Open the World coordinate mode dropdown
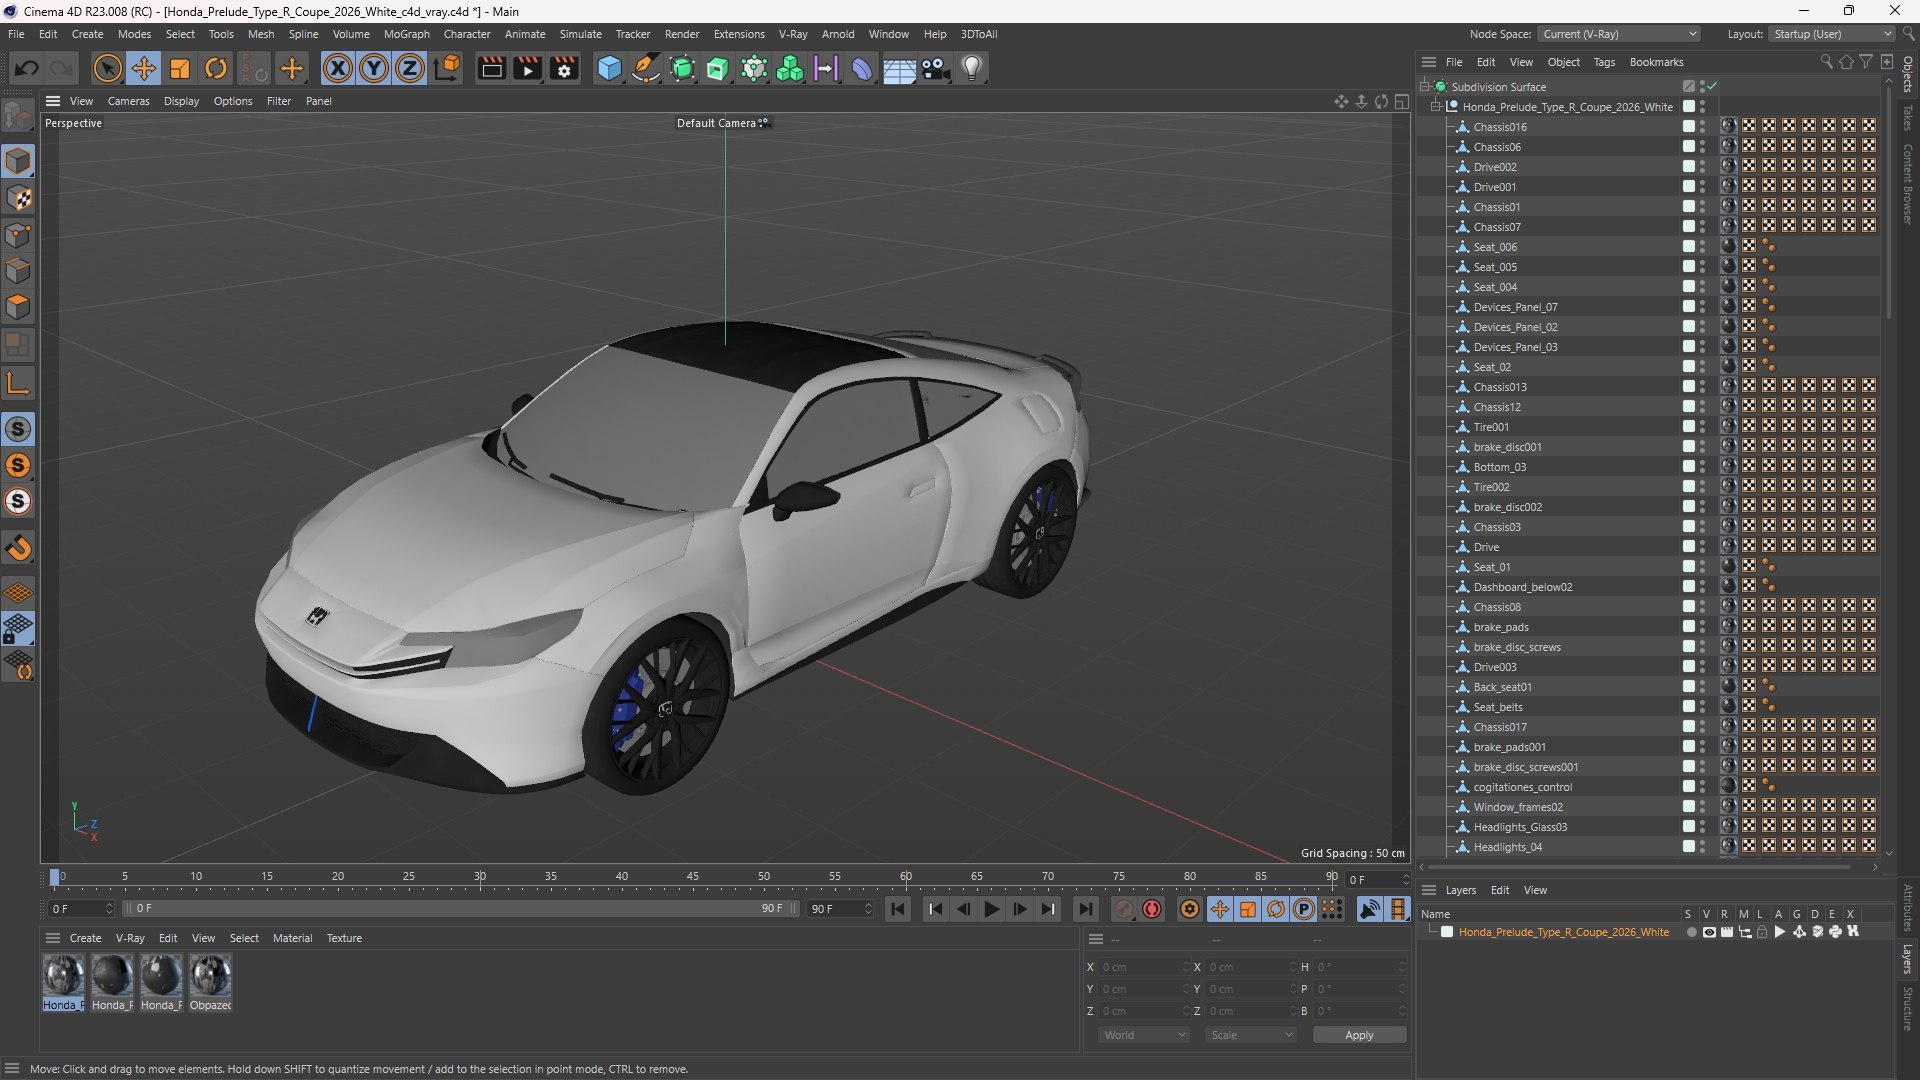1920x1080 pixels. tap(1143, 1035)
